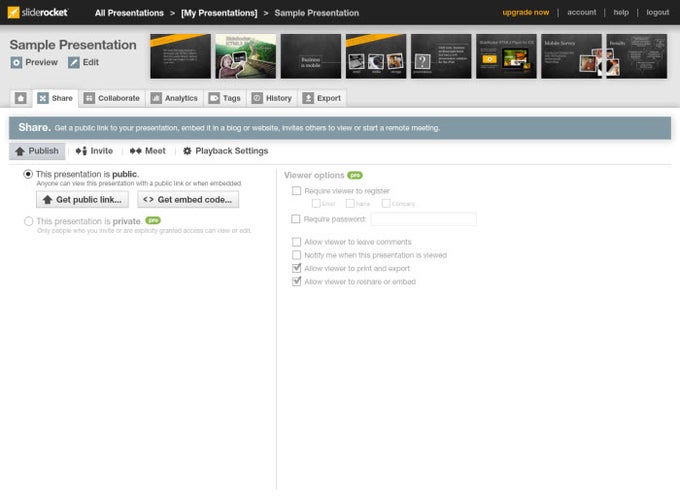Open the Mobile Survey slide thumbnail
The image size is (680, 498).
(x=572, y=56)
